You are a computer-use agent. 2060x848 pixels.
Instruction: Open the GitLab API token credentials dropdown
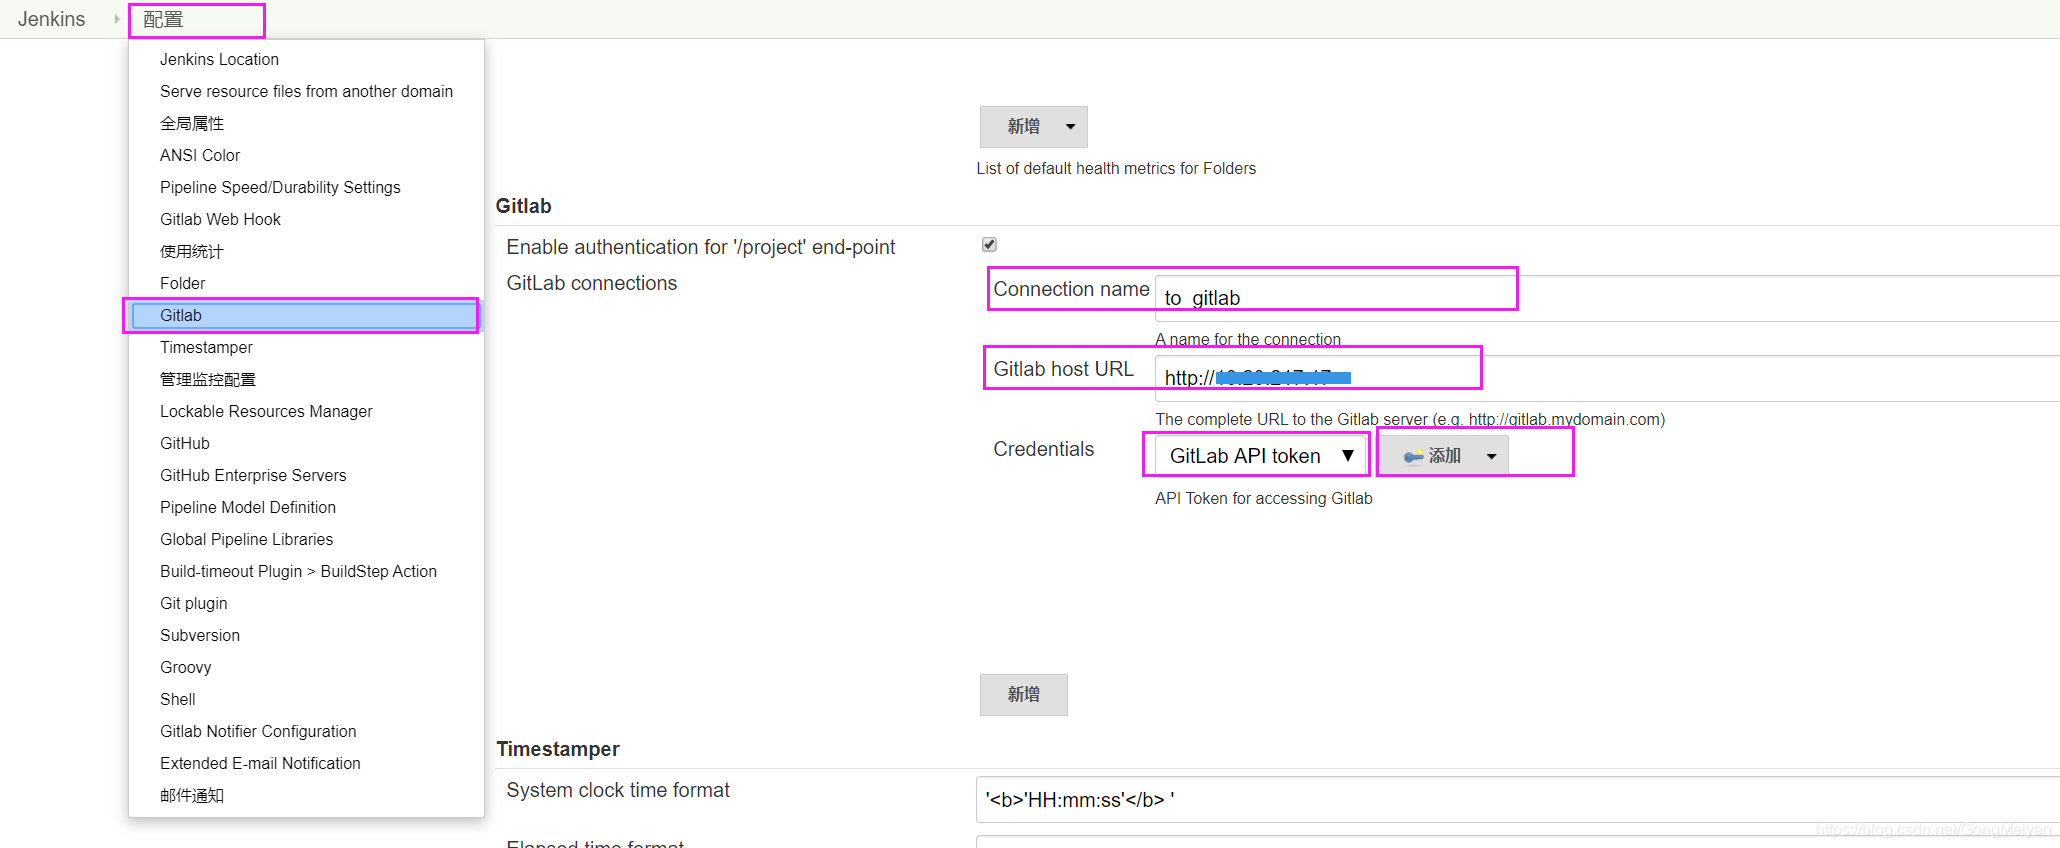1260,456
